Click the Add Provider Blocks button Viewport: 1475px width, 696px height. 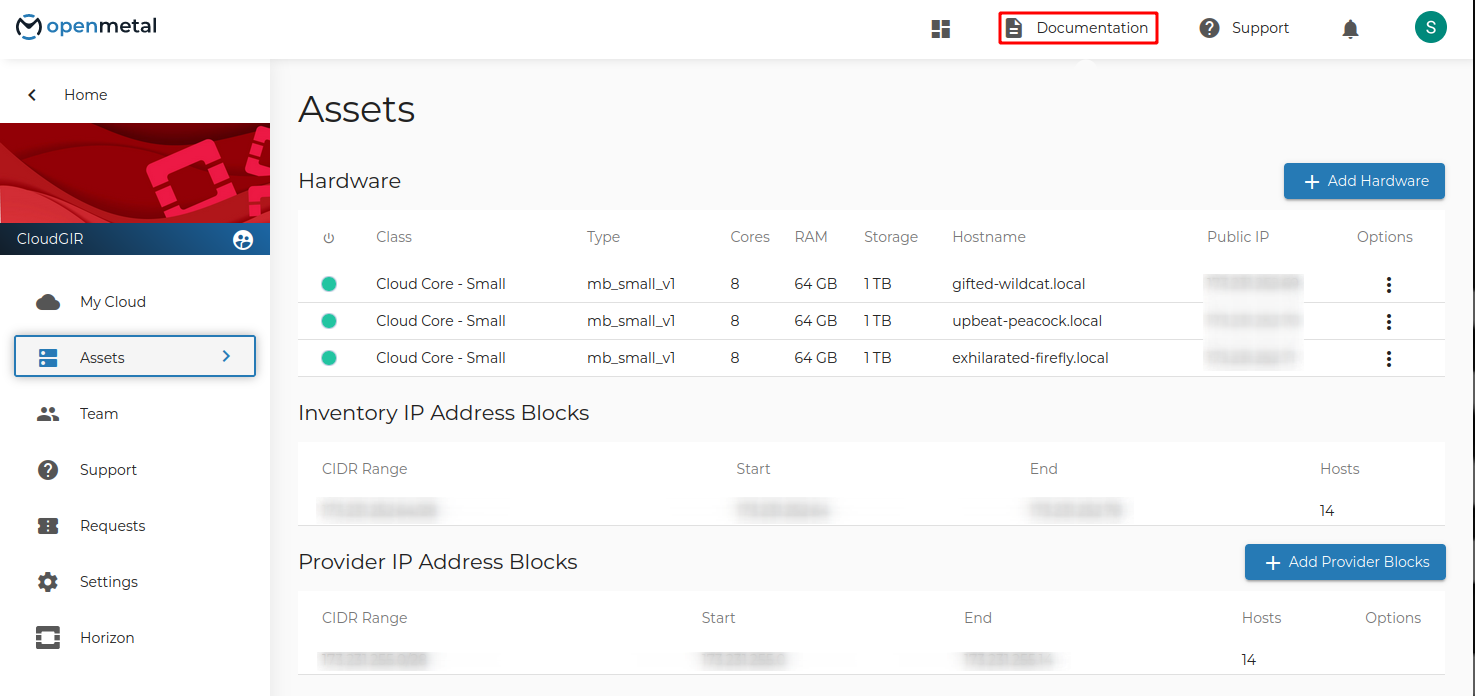pyautogui.click(x=1344, y=562)
